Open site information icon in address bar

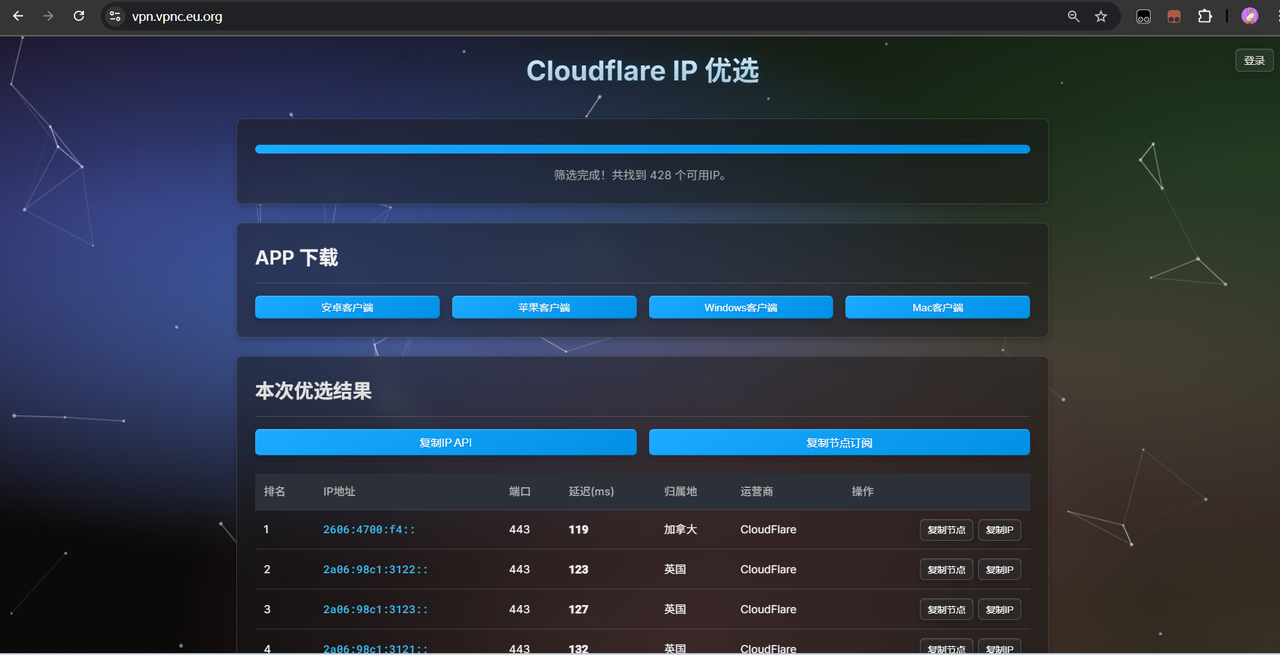click(115, 16)
